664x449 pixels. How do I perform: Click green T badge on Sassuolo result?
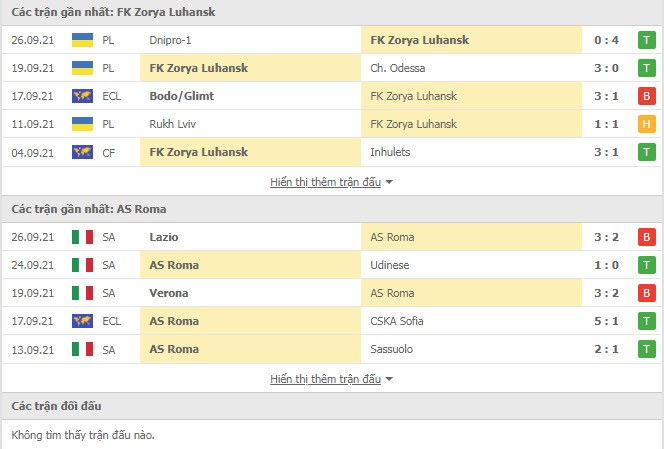coord(647,349)
